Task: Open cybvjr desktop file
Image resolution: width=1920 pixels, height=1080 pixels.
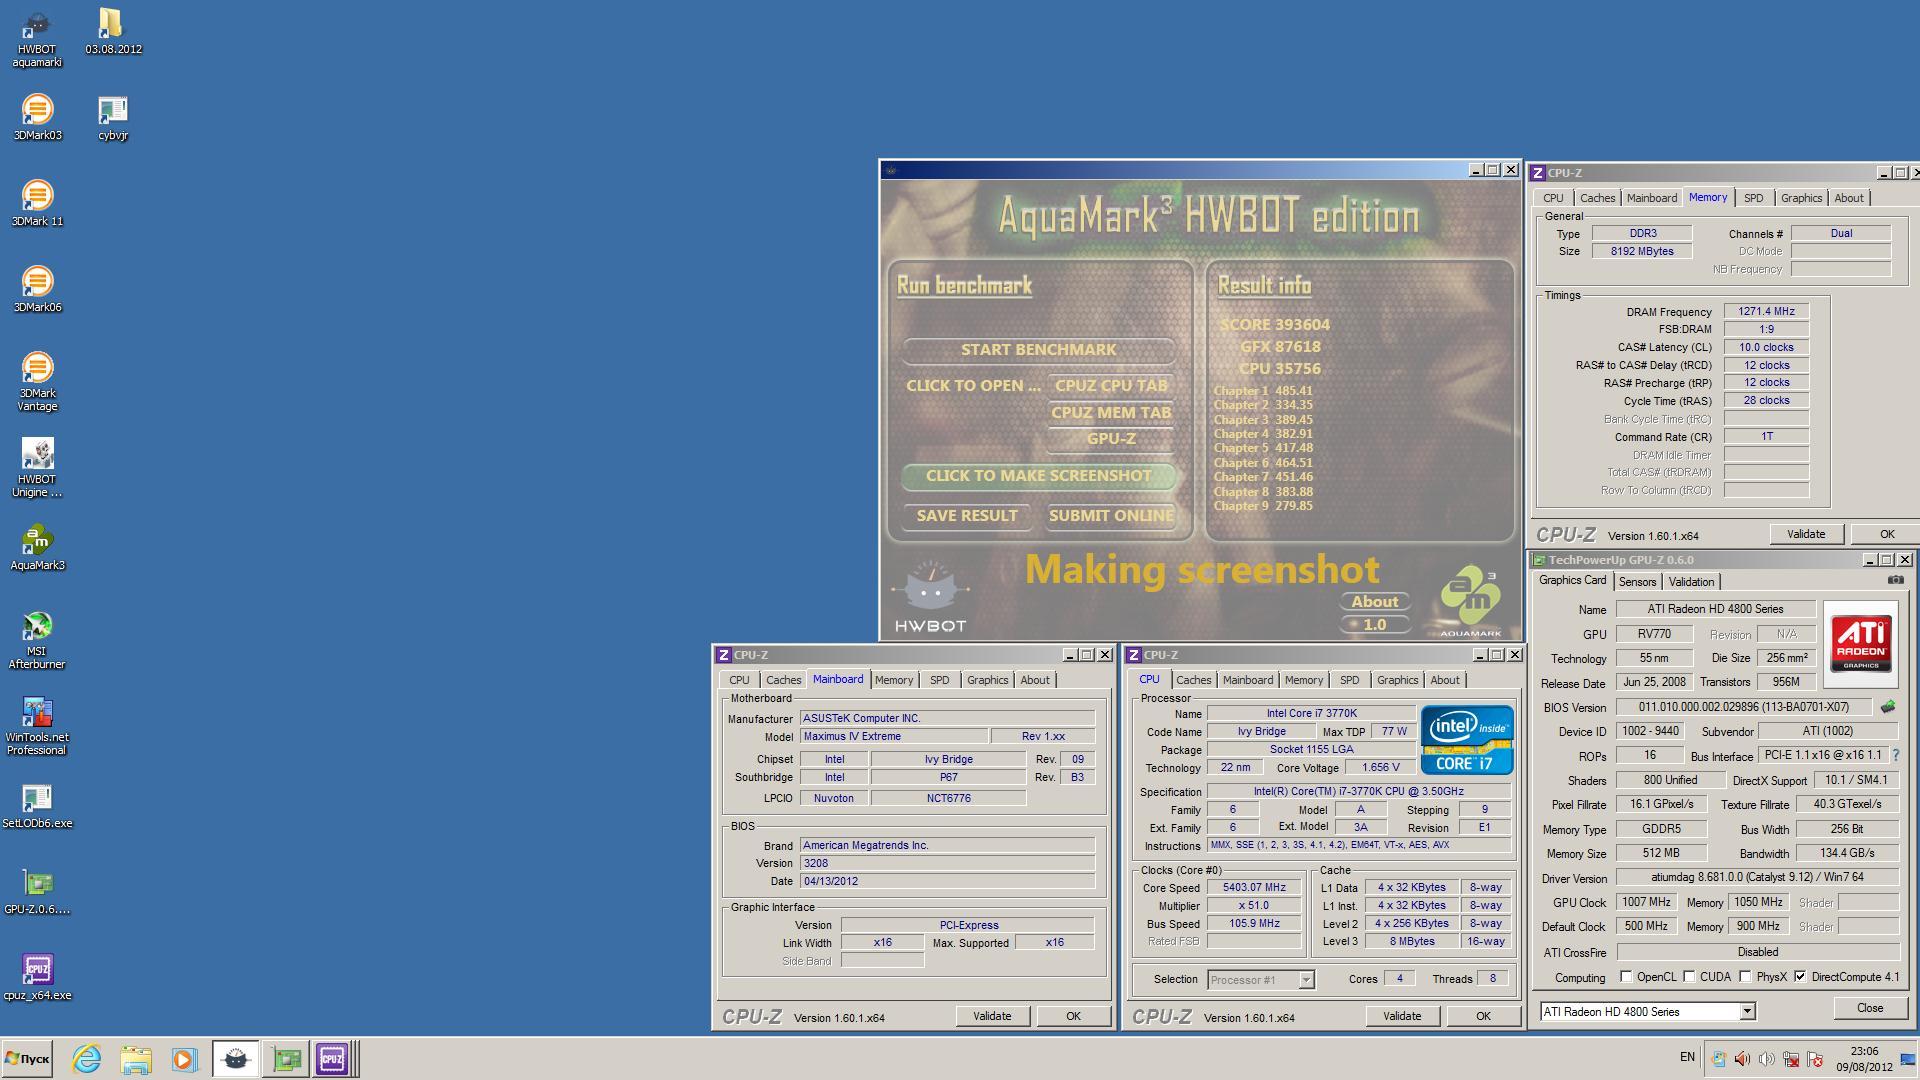Action: pyautogui.click(x=113, y=118)
